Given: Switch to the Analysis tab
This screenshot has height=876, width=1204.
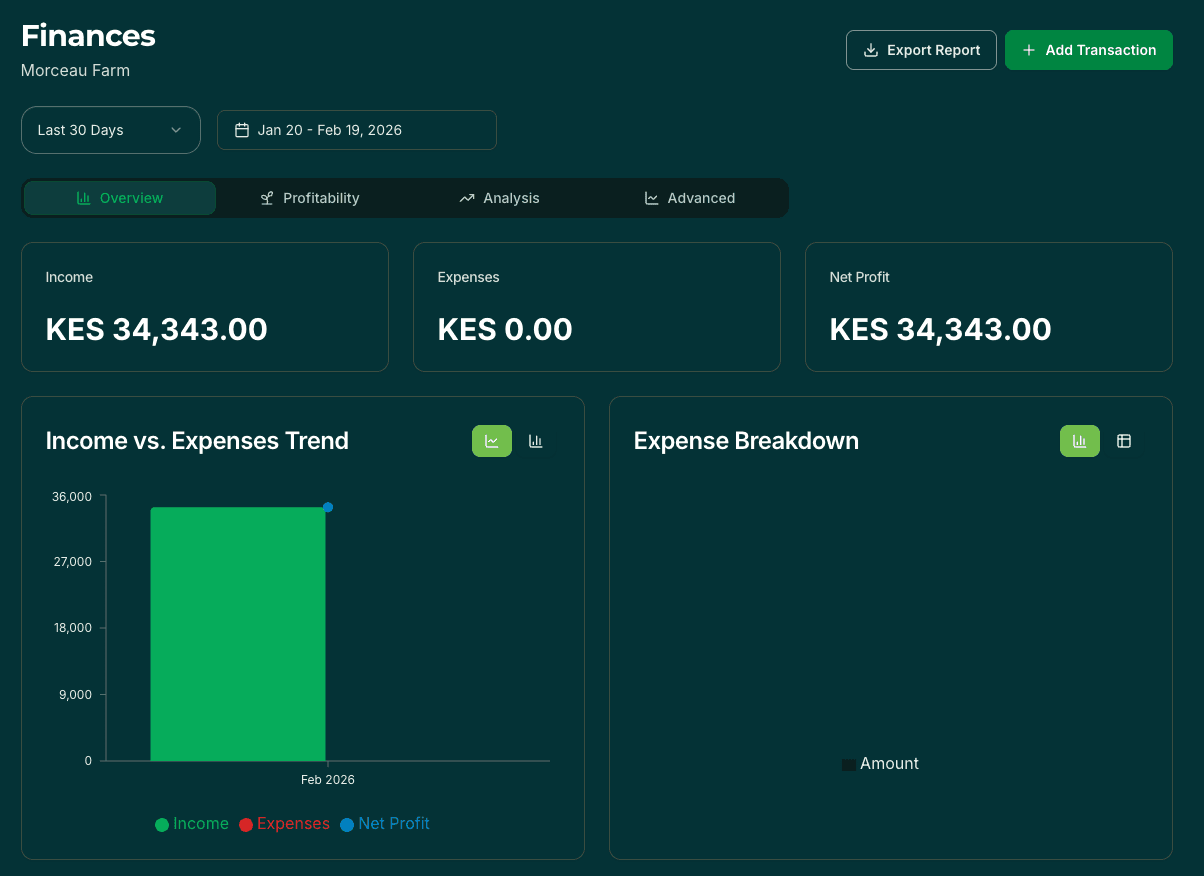Looking at the screenshot, I should pos(499,198).
